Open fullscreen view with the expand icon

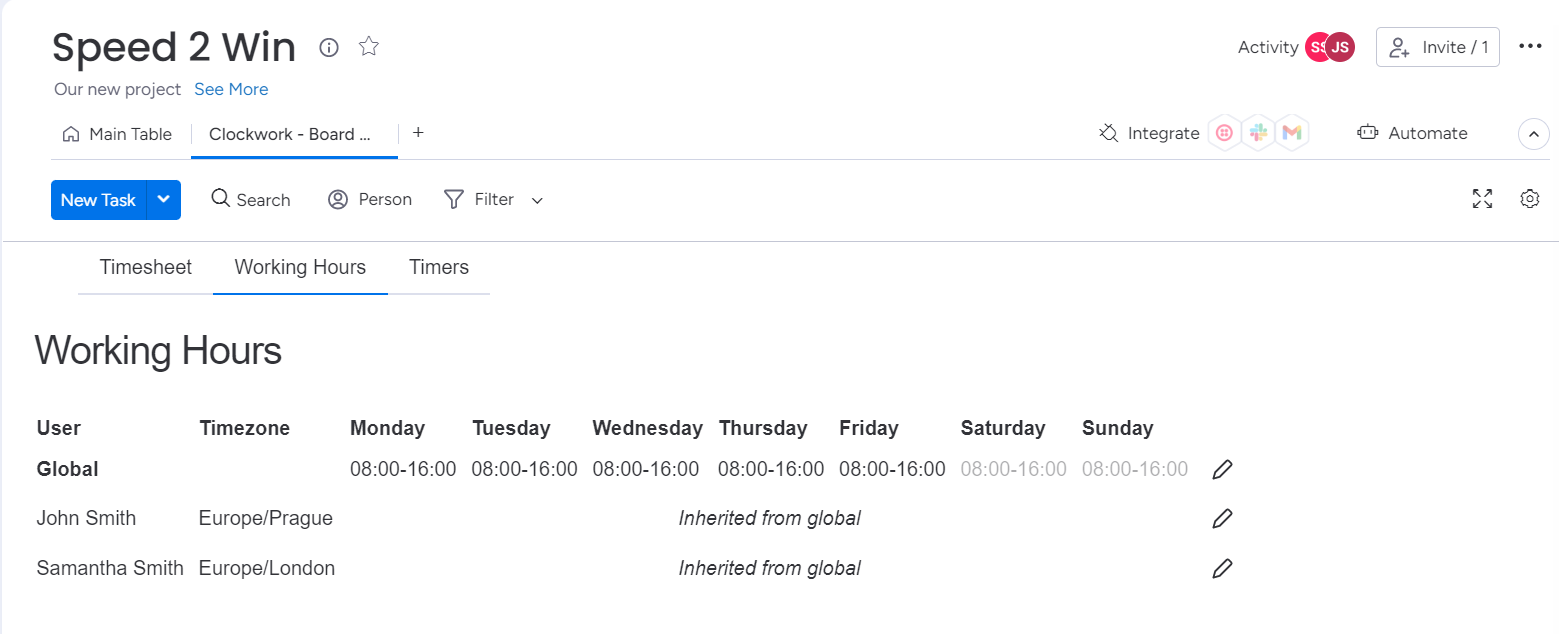point(1482,199)
